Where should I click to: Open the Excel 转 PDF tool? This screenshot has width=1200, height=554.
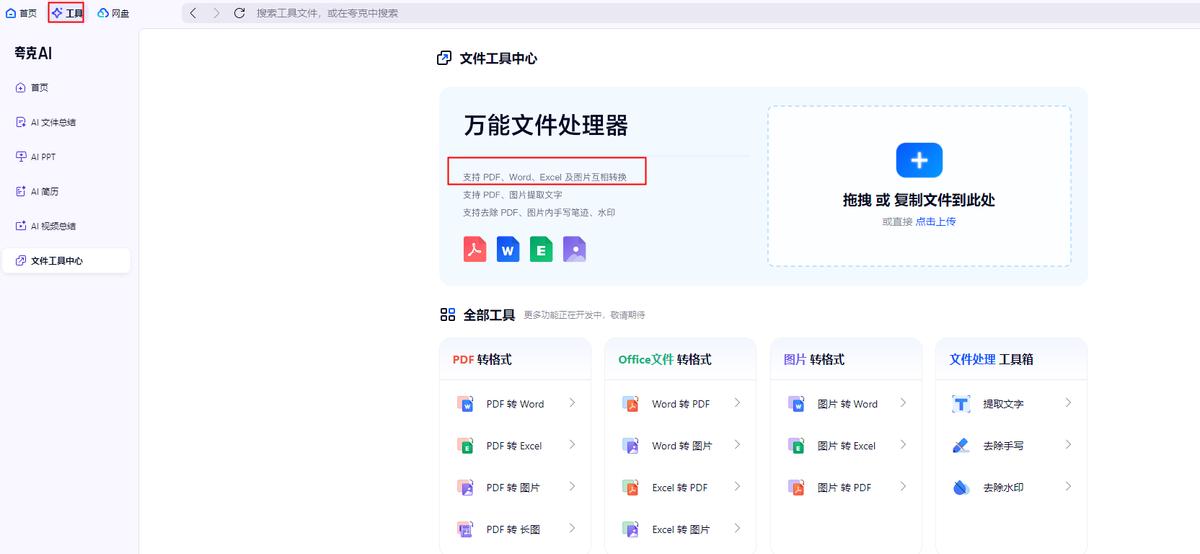(x=679, y=488)
